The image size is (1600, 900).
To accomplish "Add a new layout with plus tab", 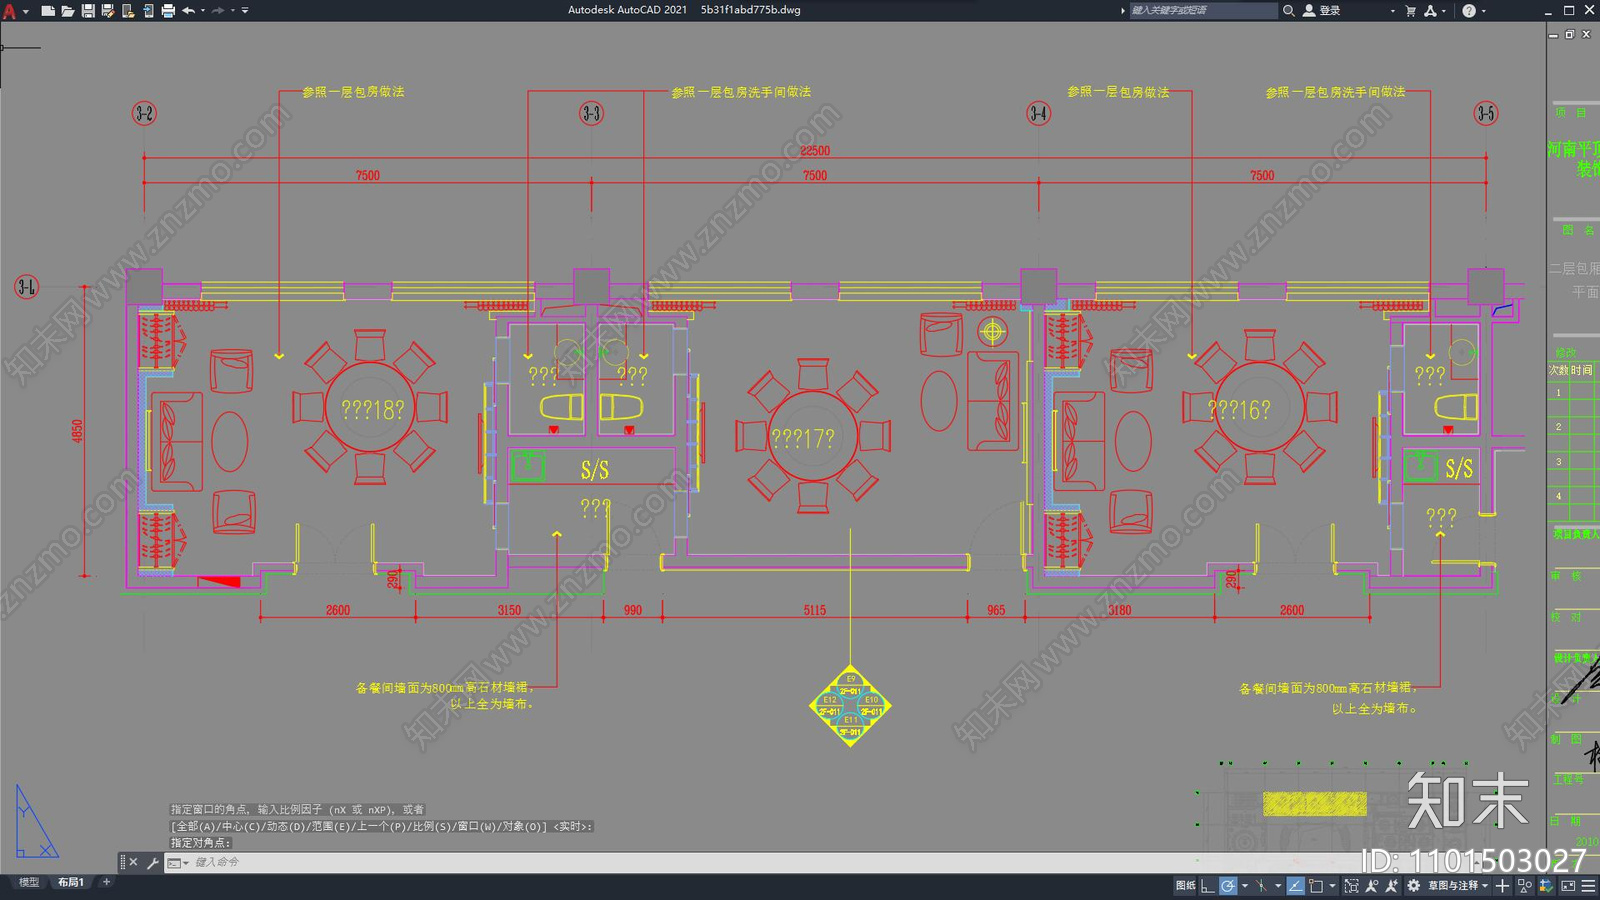I will point(106,882).
